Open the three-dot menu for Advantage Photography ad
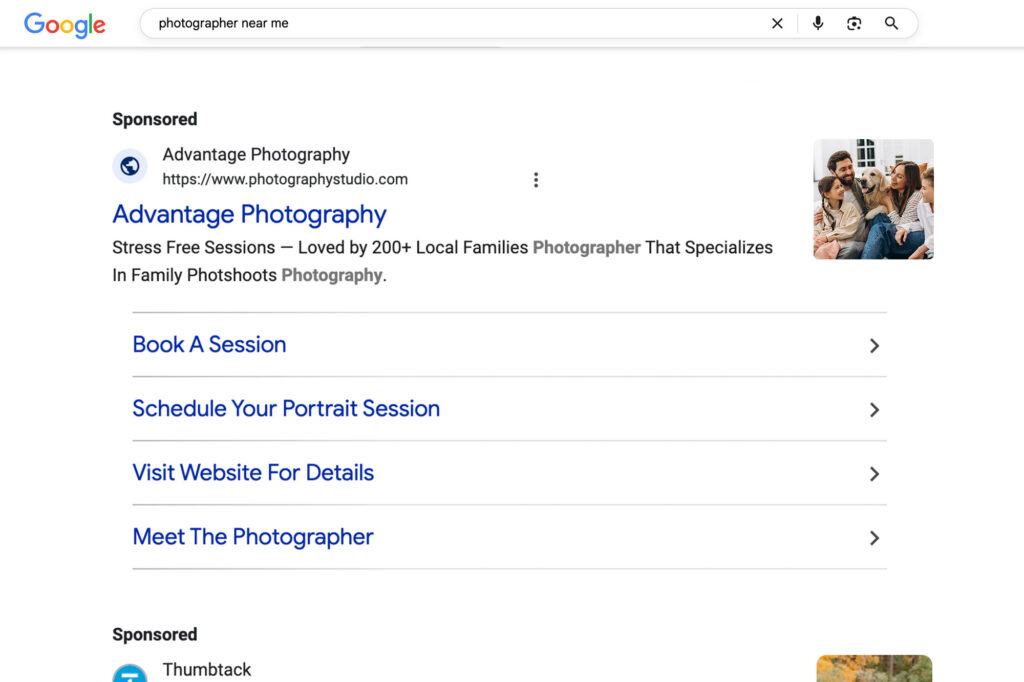1024x682 pixels. tap(536, 180)
